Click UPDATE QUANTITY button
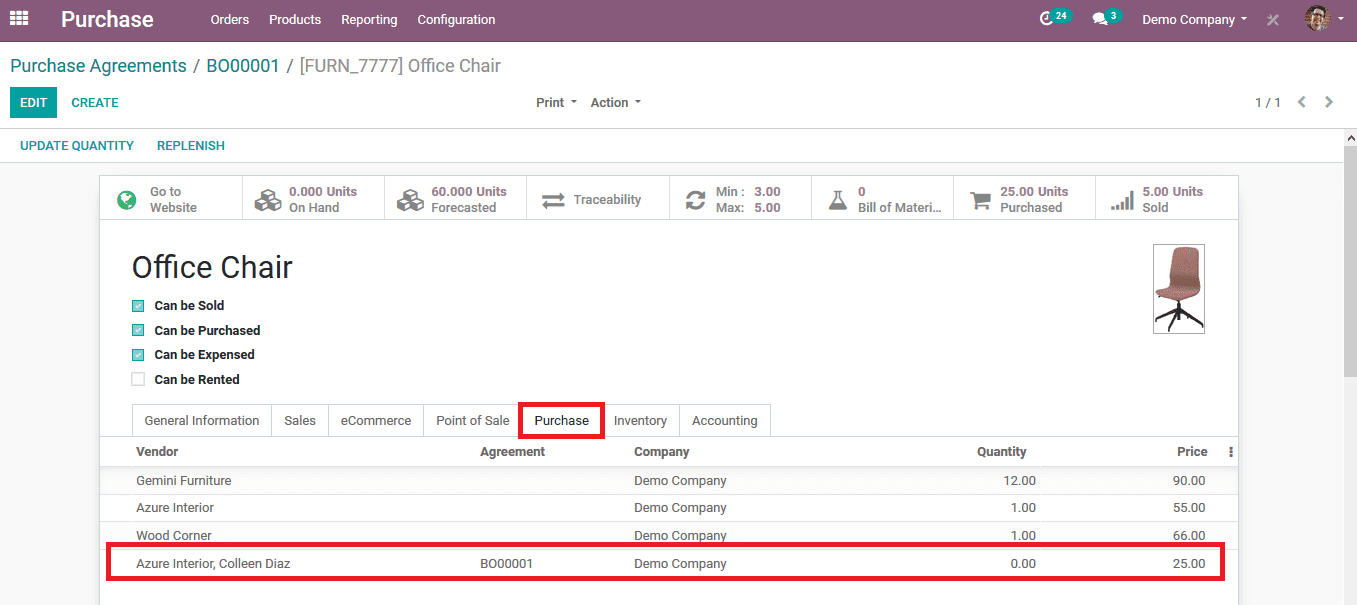Viewport: 1357px width, 605px height. pos(77,145)
